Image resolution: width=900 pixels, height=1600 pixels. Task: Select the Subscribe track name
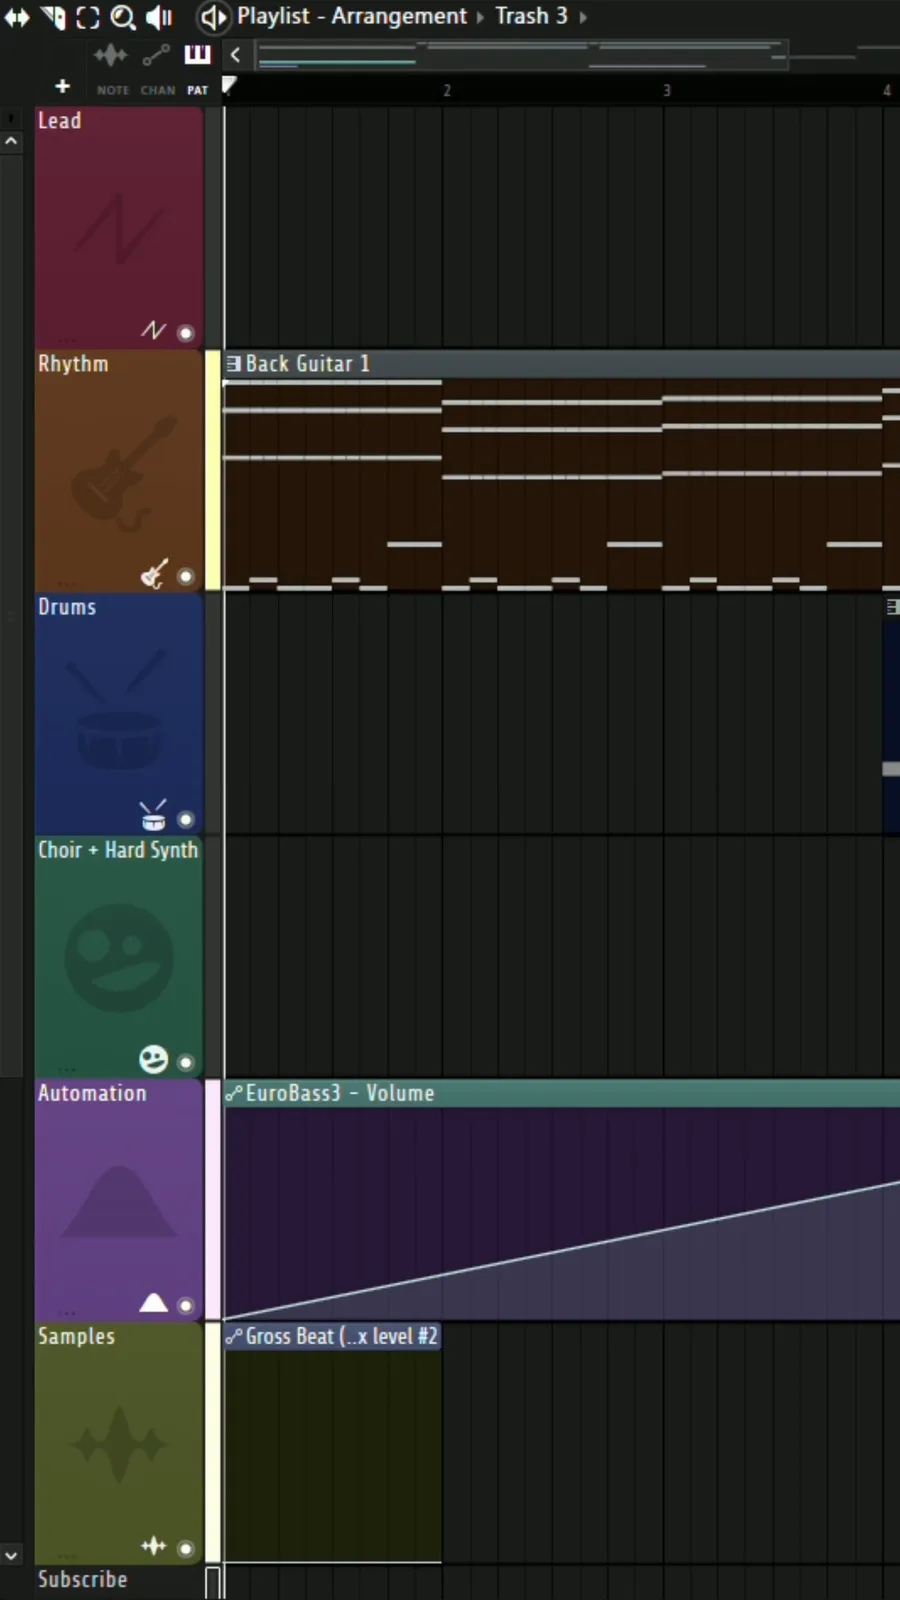point(82,1579)
